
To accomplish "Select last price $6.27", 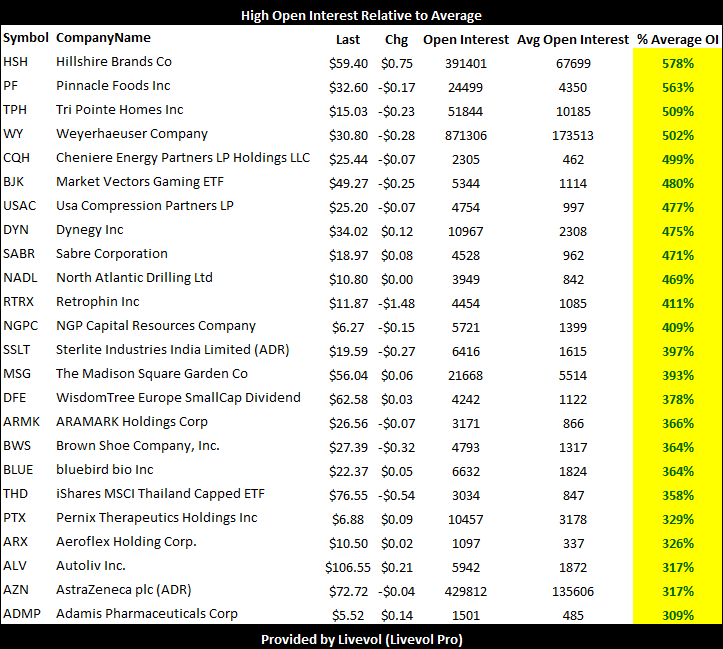I will (348, 328).
